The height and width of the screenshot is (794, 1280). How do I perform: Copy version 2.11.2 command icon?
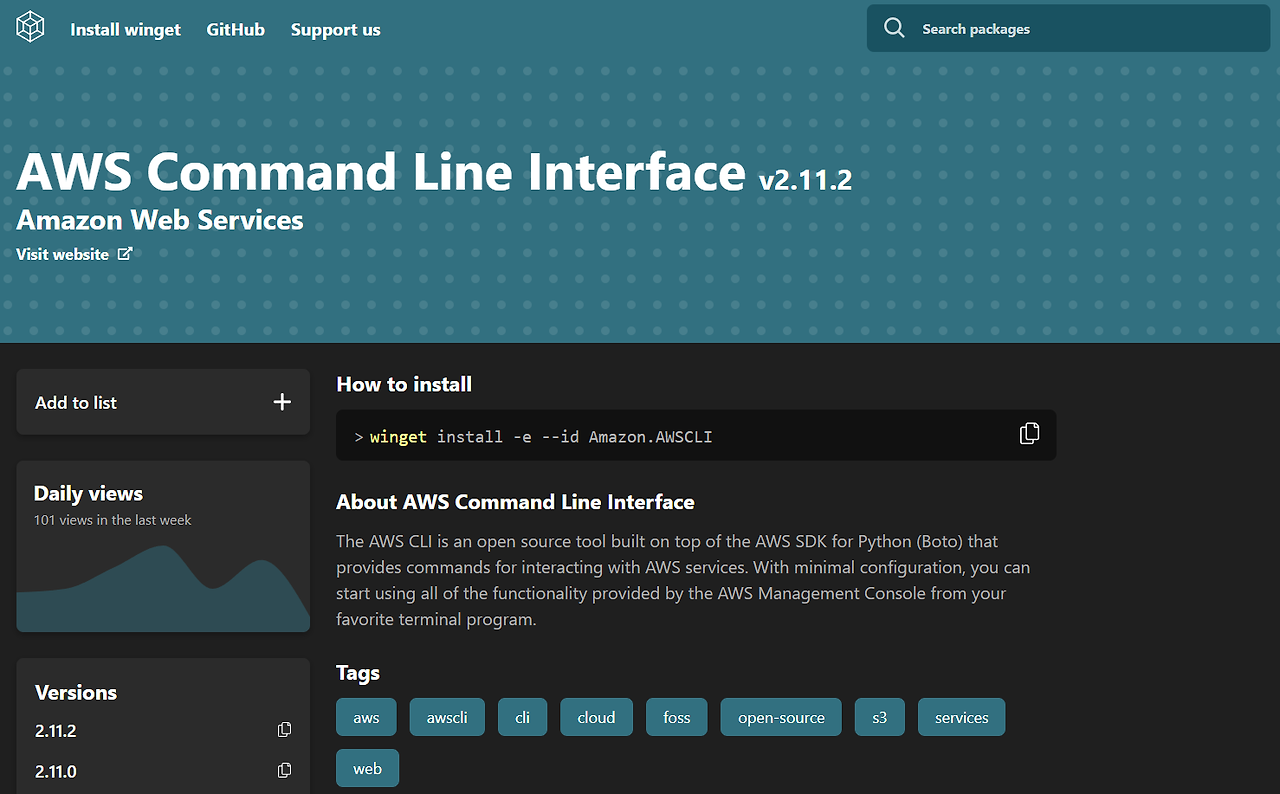285,730
